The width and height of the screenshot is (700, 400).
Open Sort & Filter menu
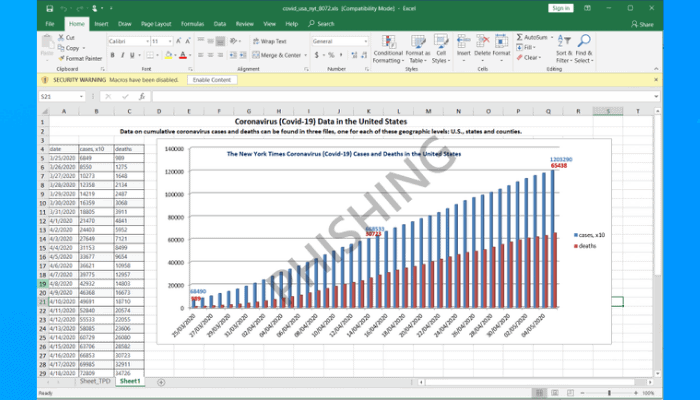(564, 49)
